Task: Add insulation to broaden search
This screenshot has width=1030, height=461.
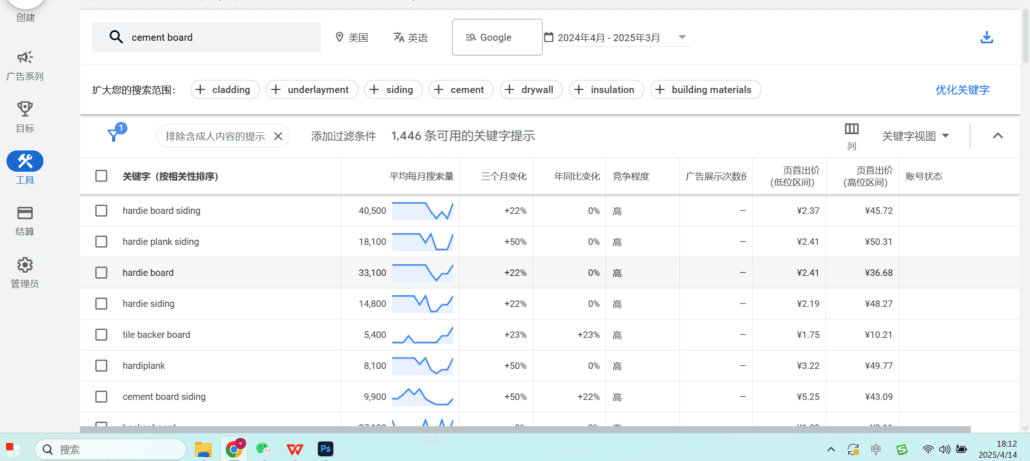Action: click(x=606, y=90)
